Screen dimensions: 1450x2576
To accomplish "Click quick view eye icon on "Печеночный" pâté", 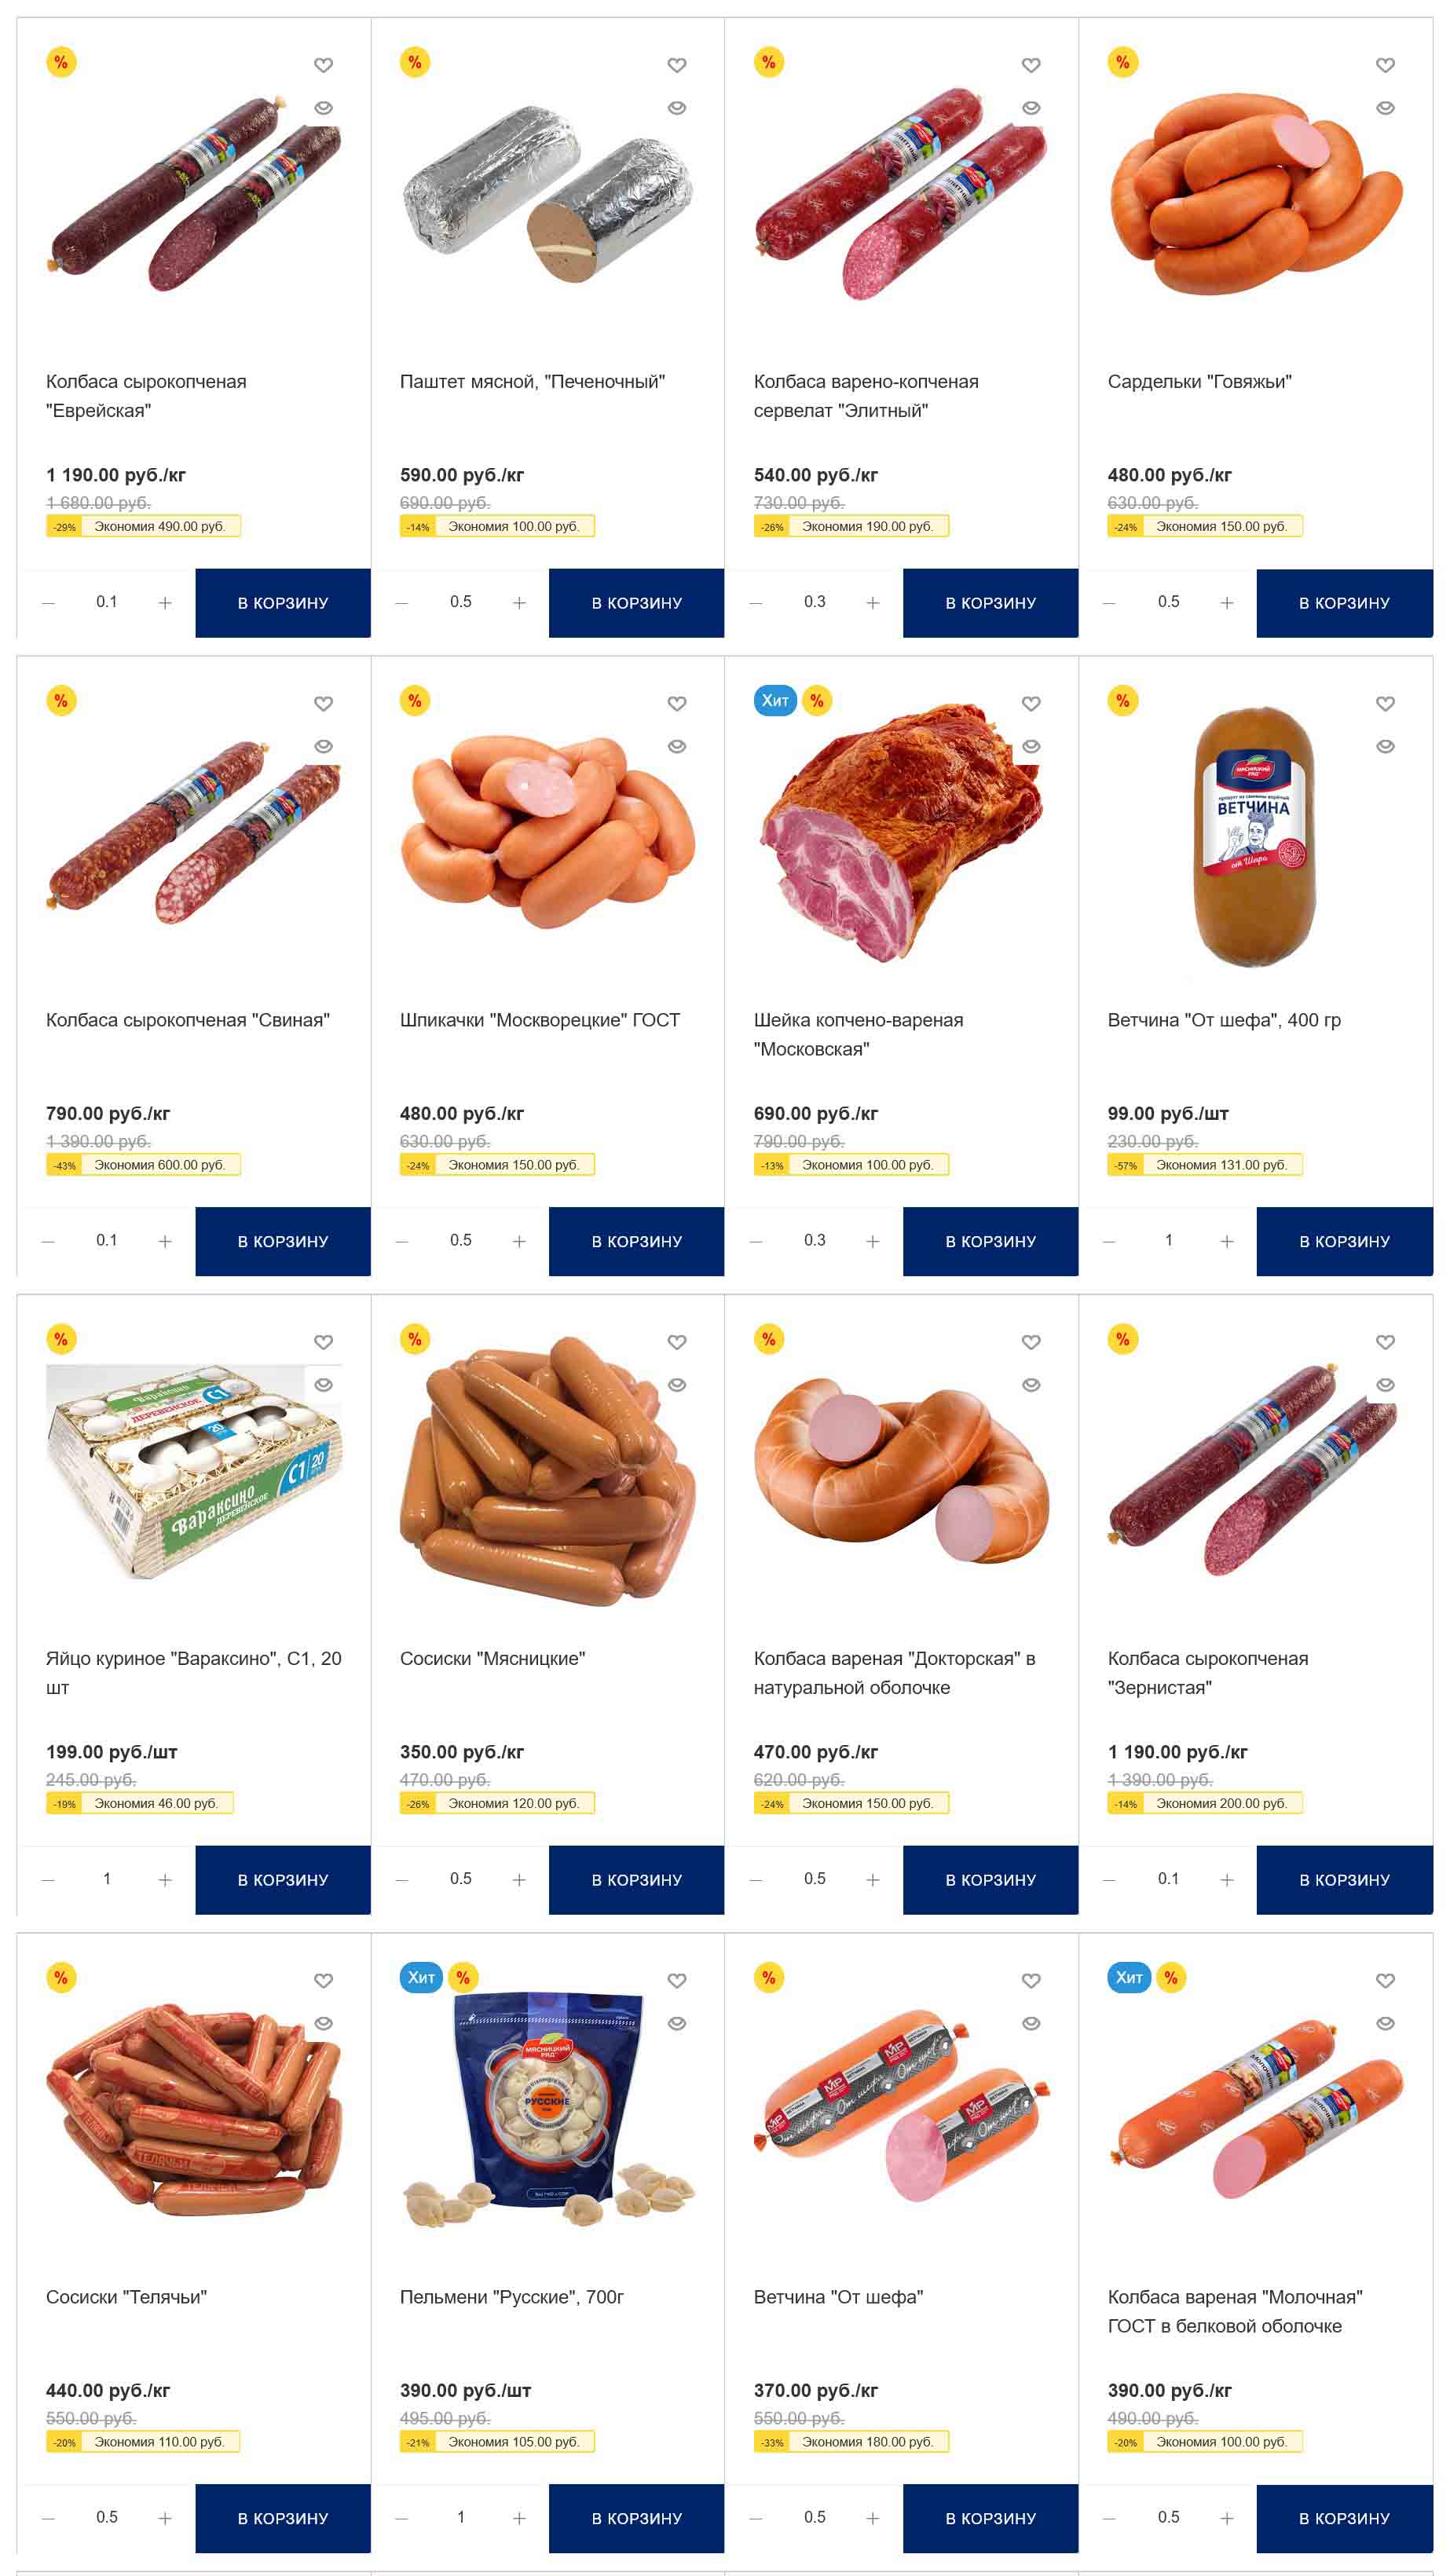I will (677, 108).
